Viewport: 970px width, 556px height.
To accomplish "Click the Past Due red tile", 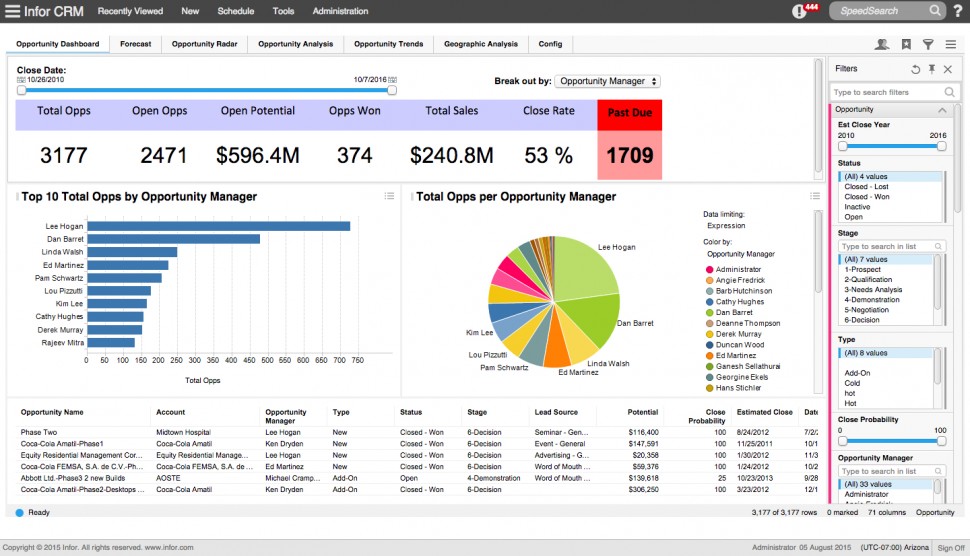I will click(x=630, y=140).
